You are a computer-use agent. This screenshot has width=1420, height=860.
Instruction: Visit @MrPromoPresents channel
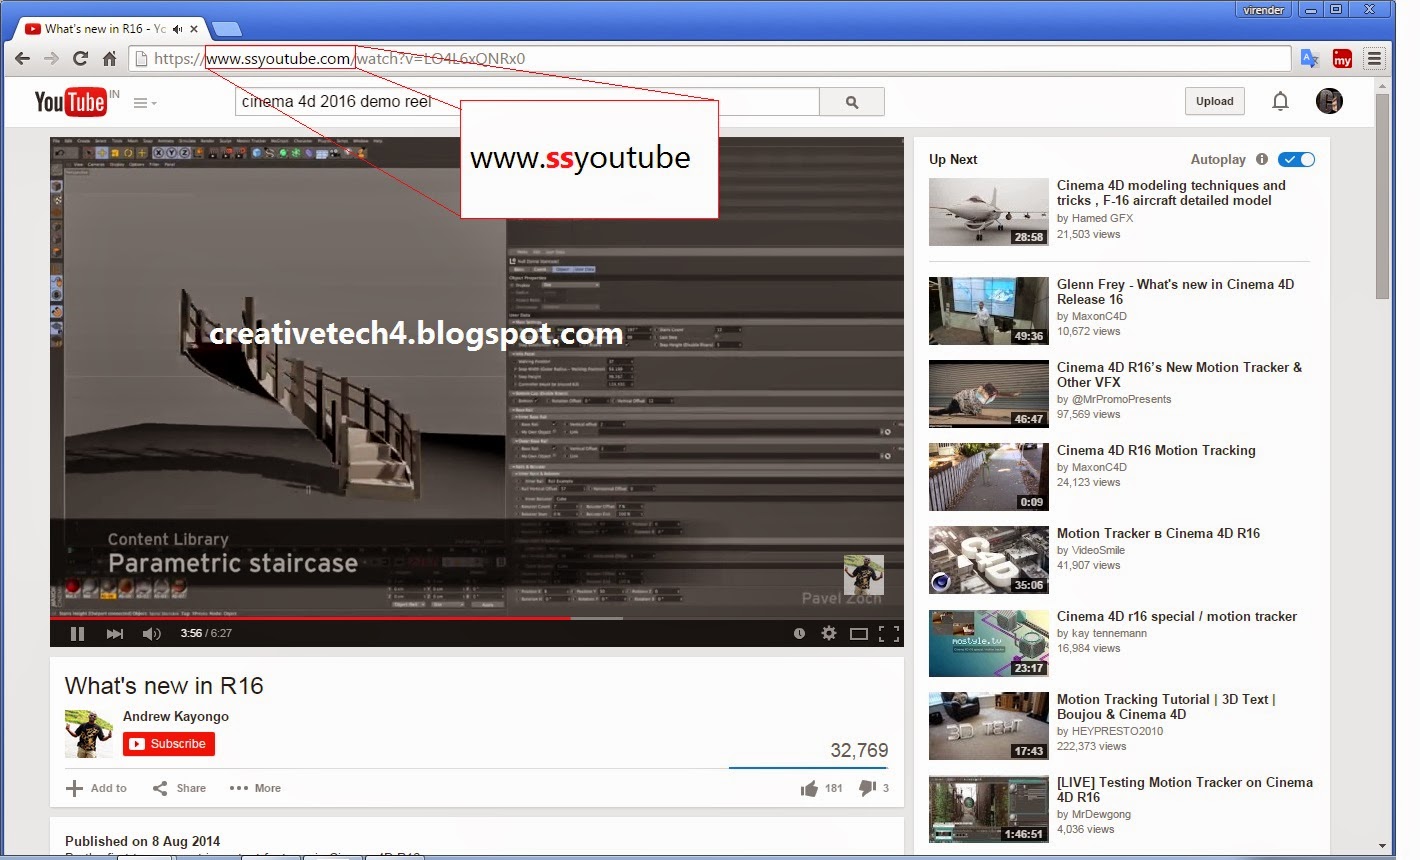(1121, 399)
